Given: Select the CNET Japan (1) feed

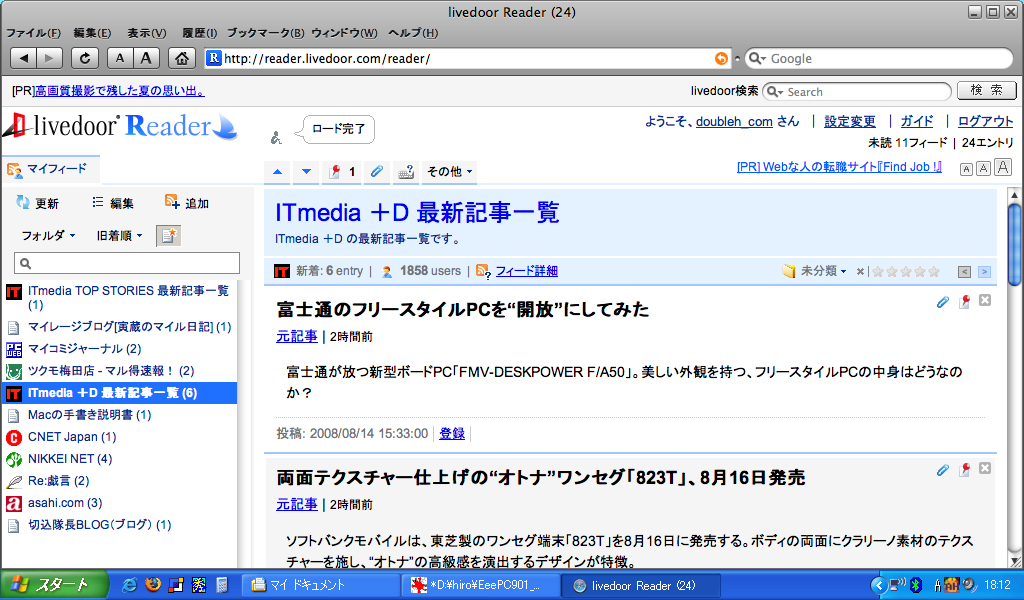Looking at the screenshot, I should 72,437.
